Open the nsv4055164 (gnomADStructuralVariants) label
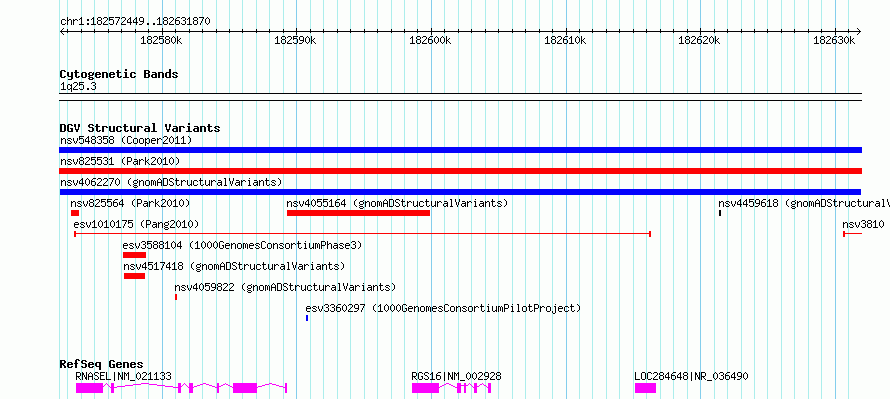This screenshot has width=890, height=399. (397, 203)
